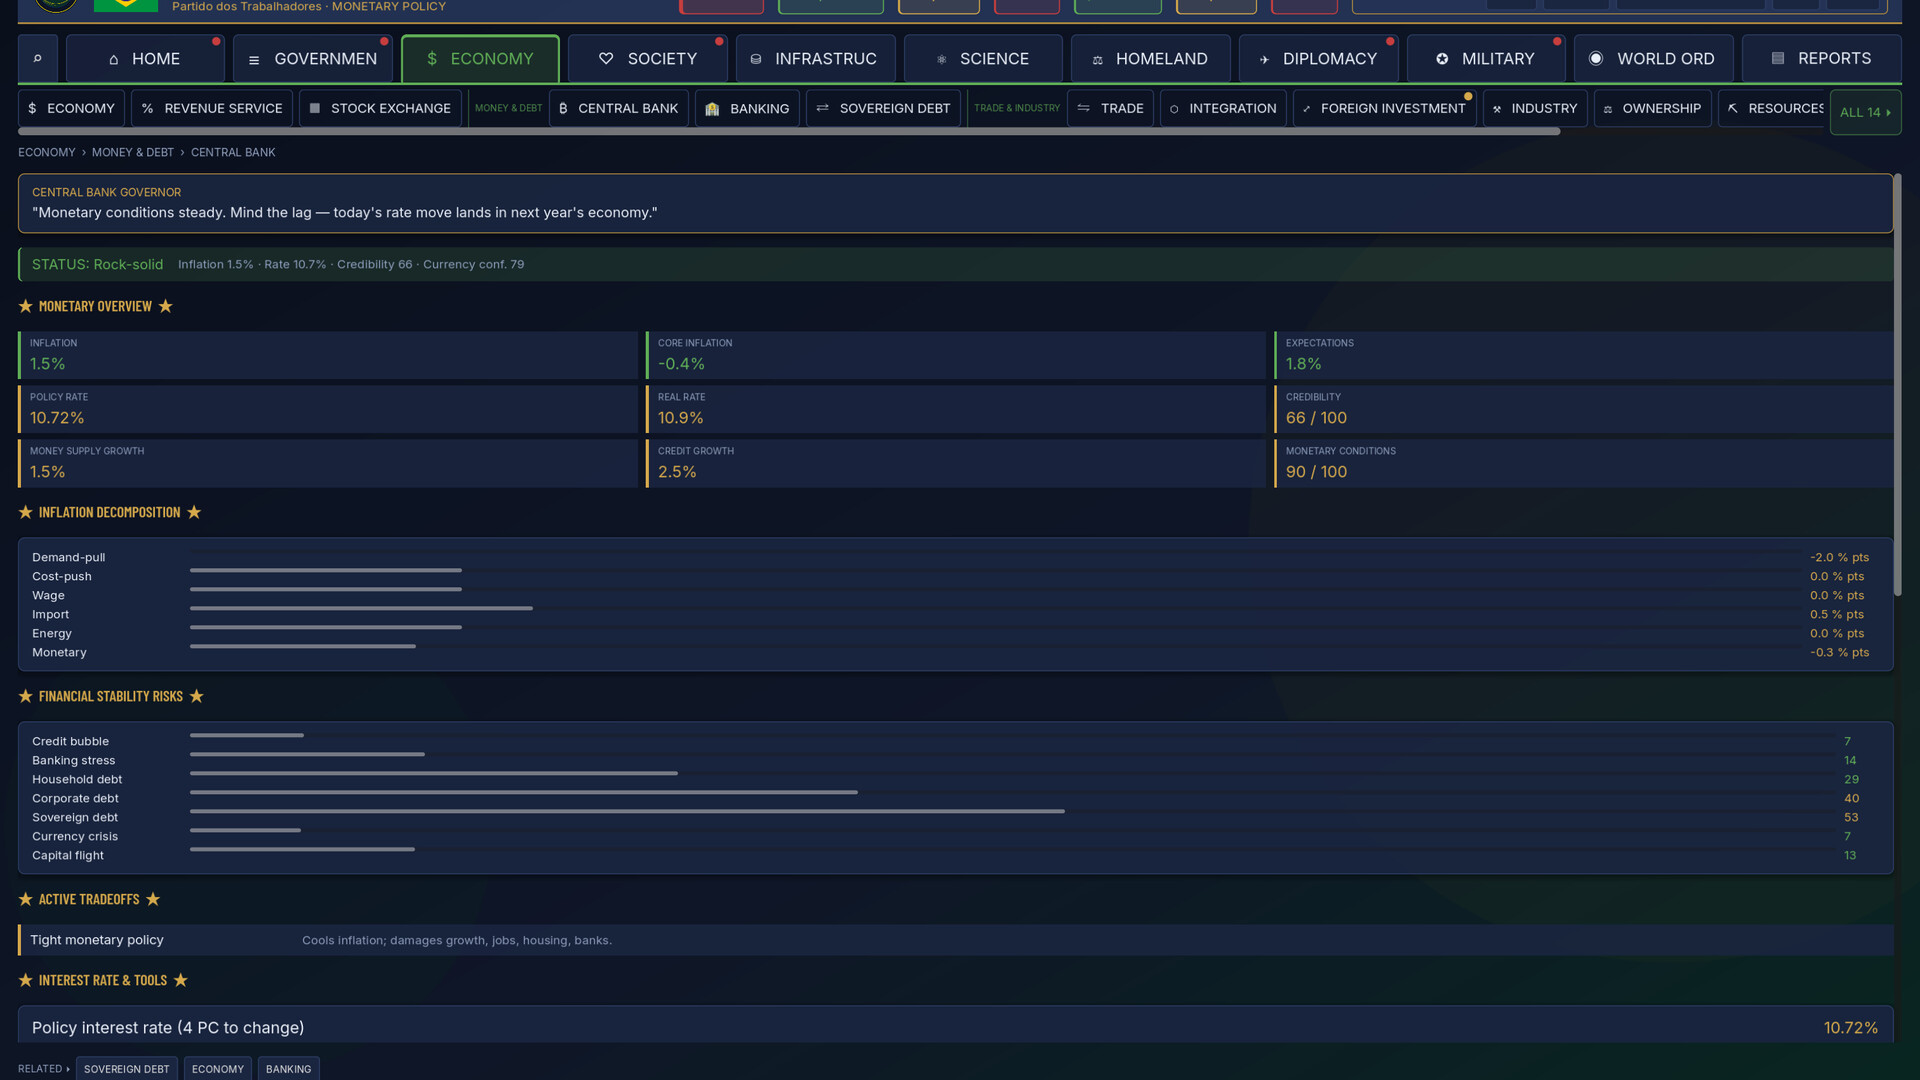Click the HOMELAND tab icon
Viewport: 1920px width, 1080px height.
1097,60
